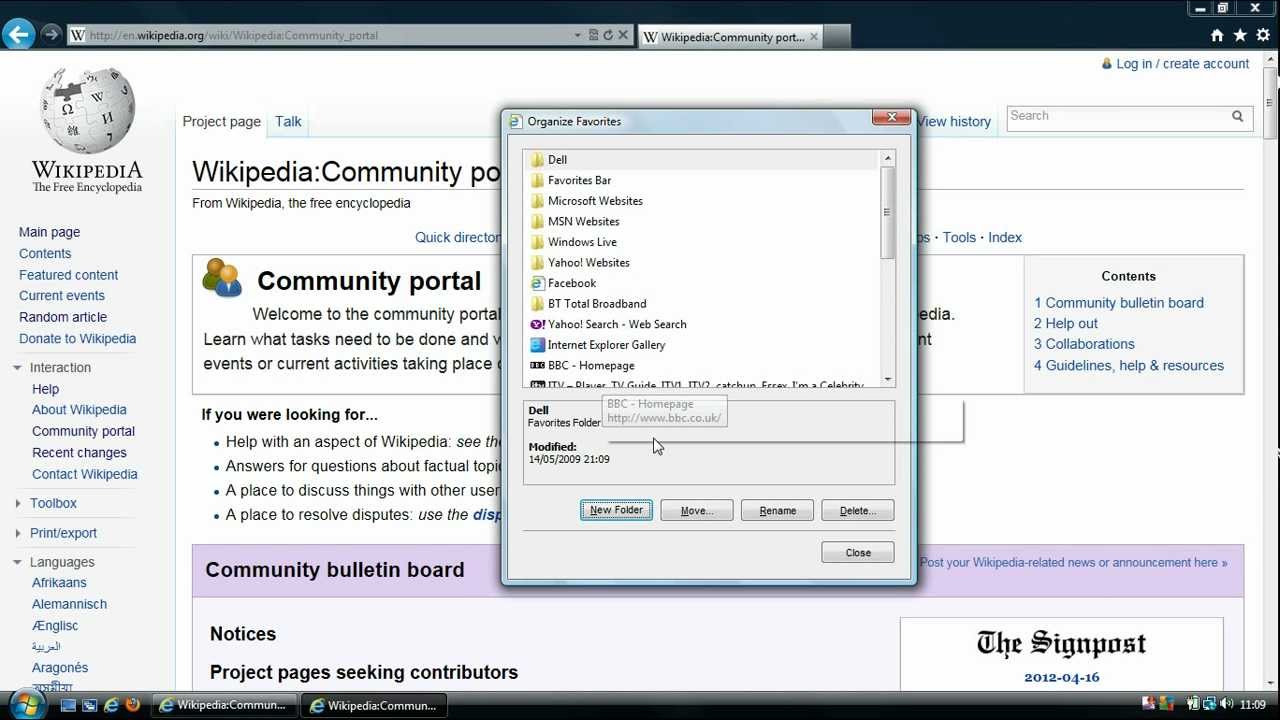The image size is (1280, 720).
Task: Click the favorites list scrollbar thumb
Action: coord(887,212)
